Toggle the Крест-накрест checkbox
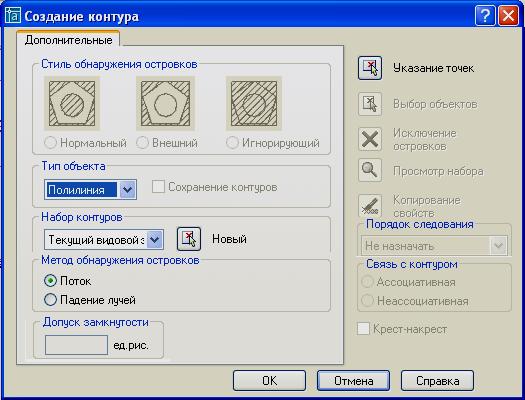The width and height of the screenshot is (525, 400). click(x=364, y=329)
